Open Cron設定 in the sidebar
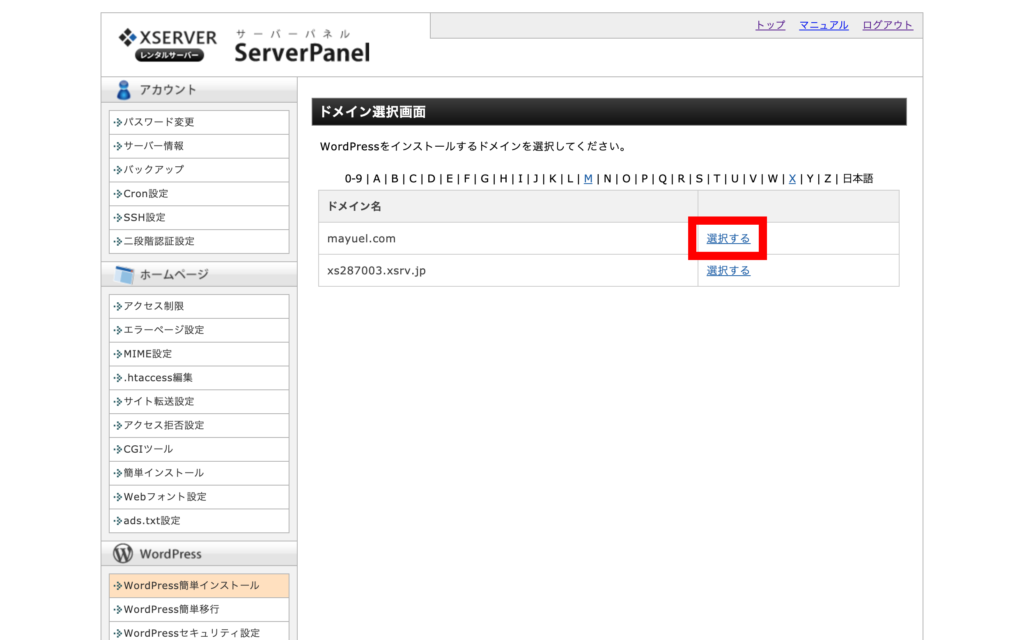 [x=199, y=194]
